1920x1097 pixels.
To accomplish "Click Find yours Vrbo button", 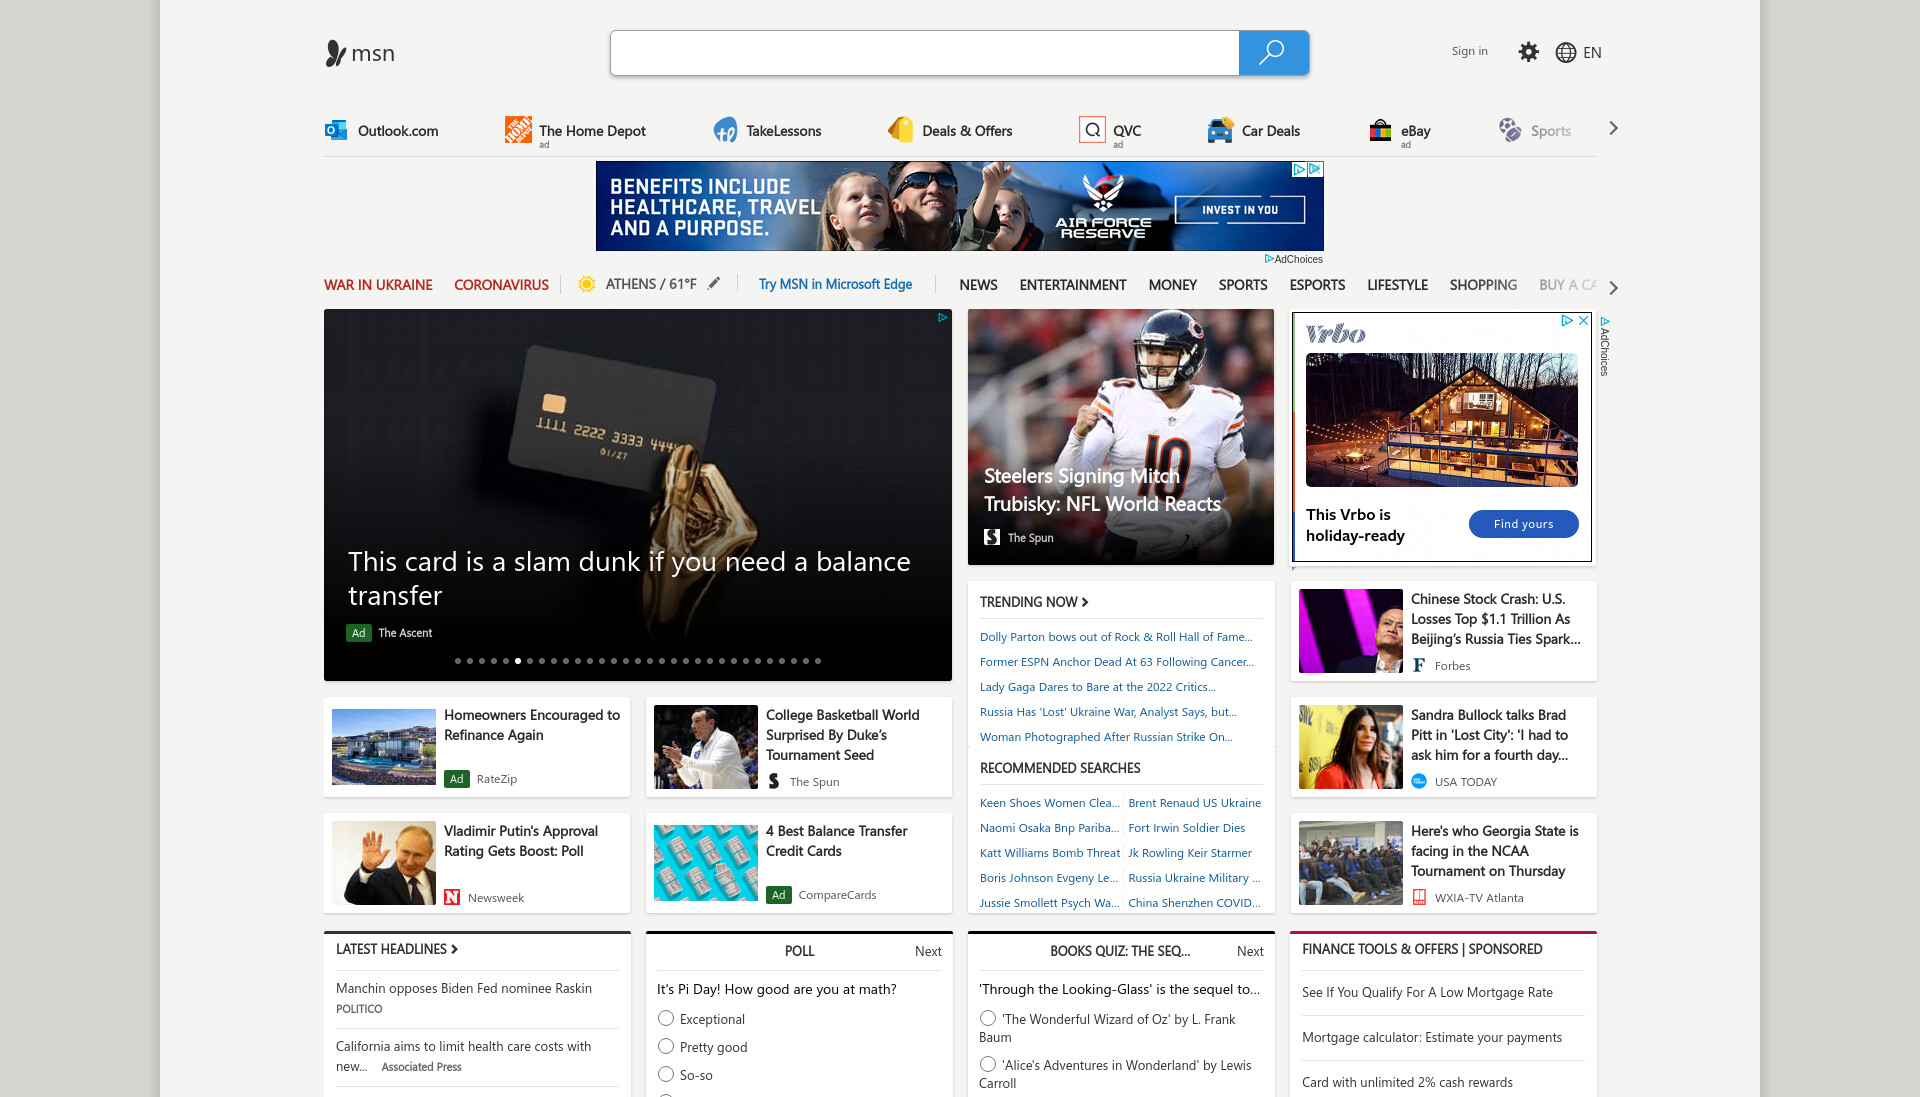I will tap(1523, 524).
